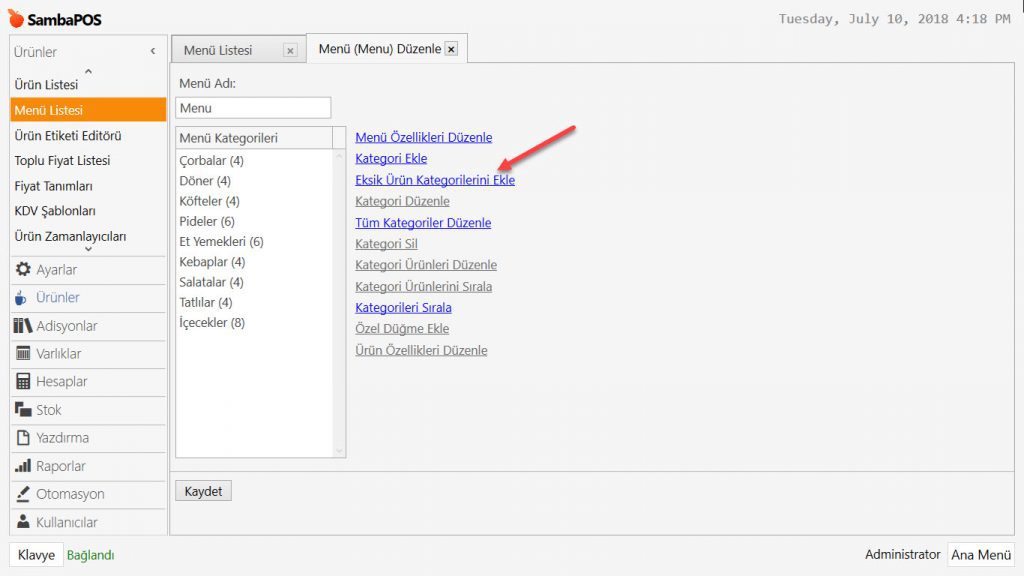Screen dimensions: 1024x576
Task: Click the Menü Adı text field
Action: click(x=253, y=108)
